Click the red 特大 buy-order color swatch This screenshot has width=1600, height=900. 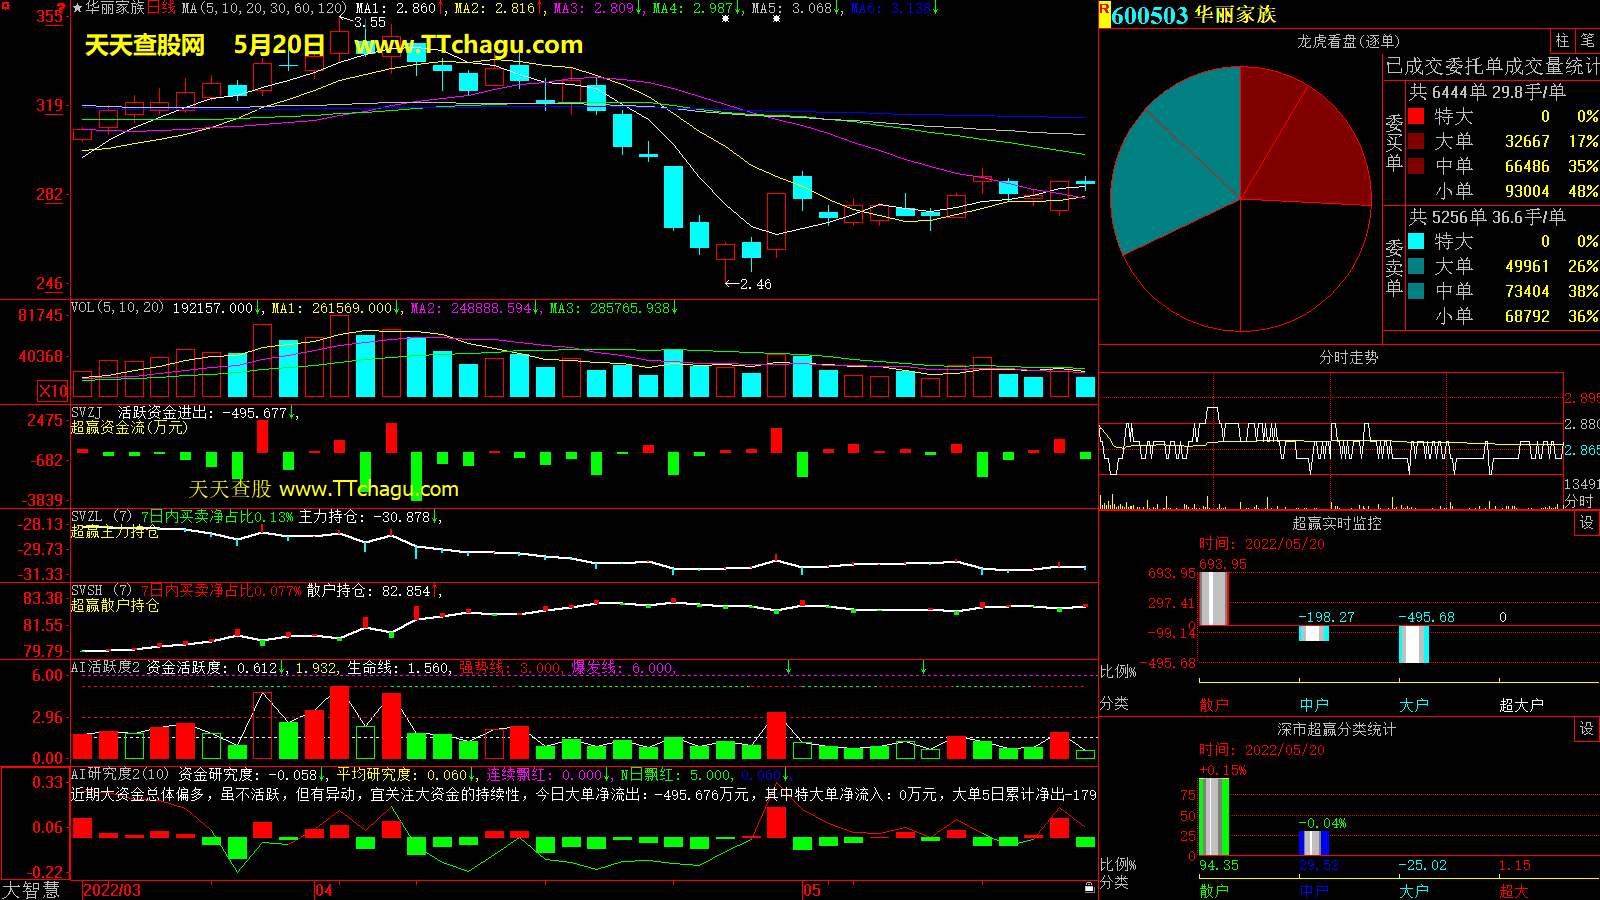[x=1416, y=116]
